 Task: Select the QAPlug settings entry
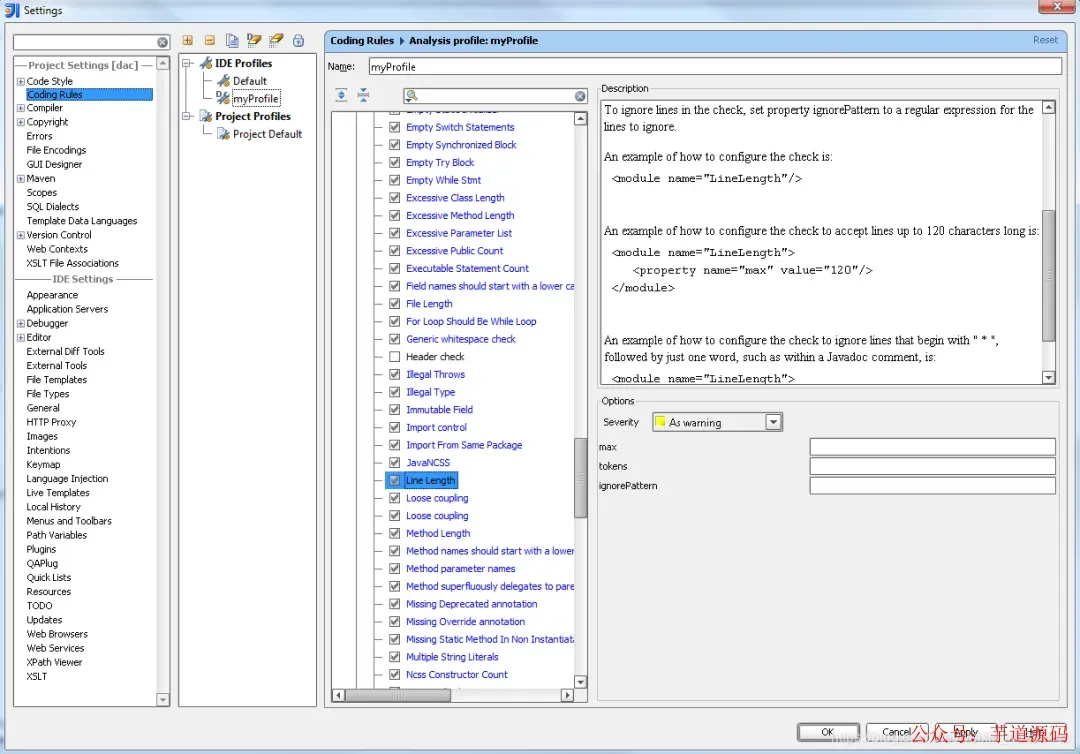42,564
